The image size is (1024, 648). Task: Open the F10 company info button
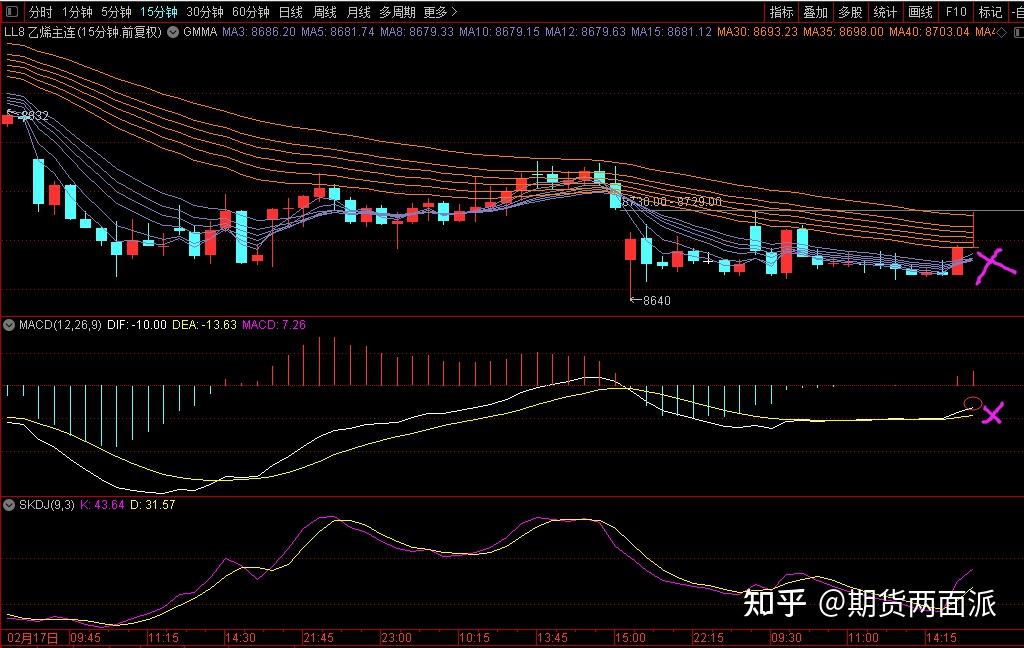955,12
